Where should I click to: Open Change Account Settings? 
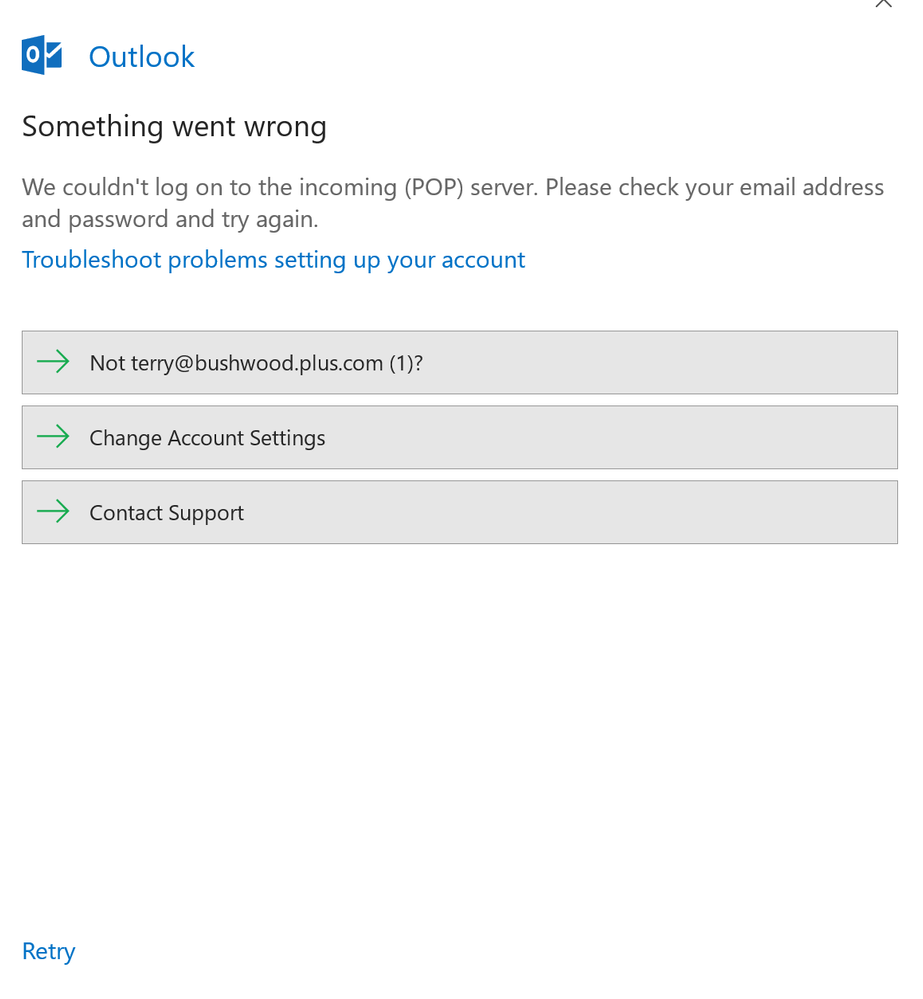(x=459, y=437)
